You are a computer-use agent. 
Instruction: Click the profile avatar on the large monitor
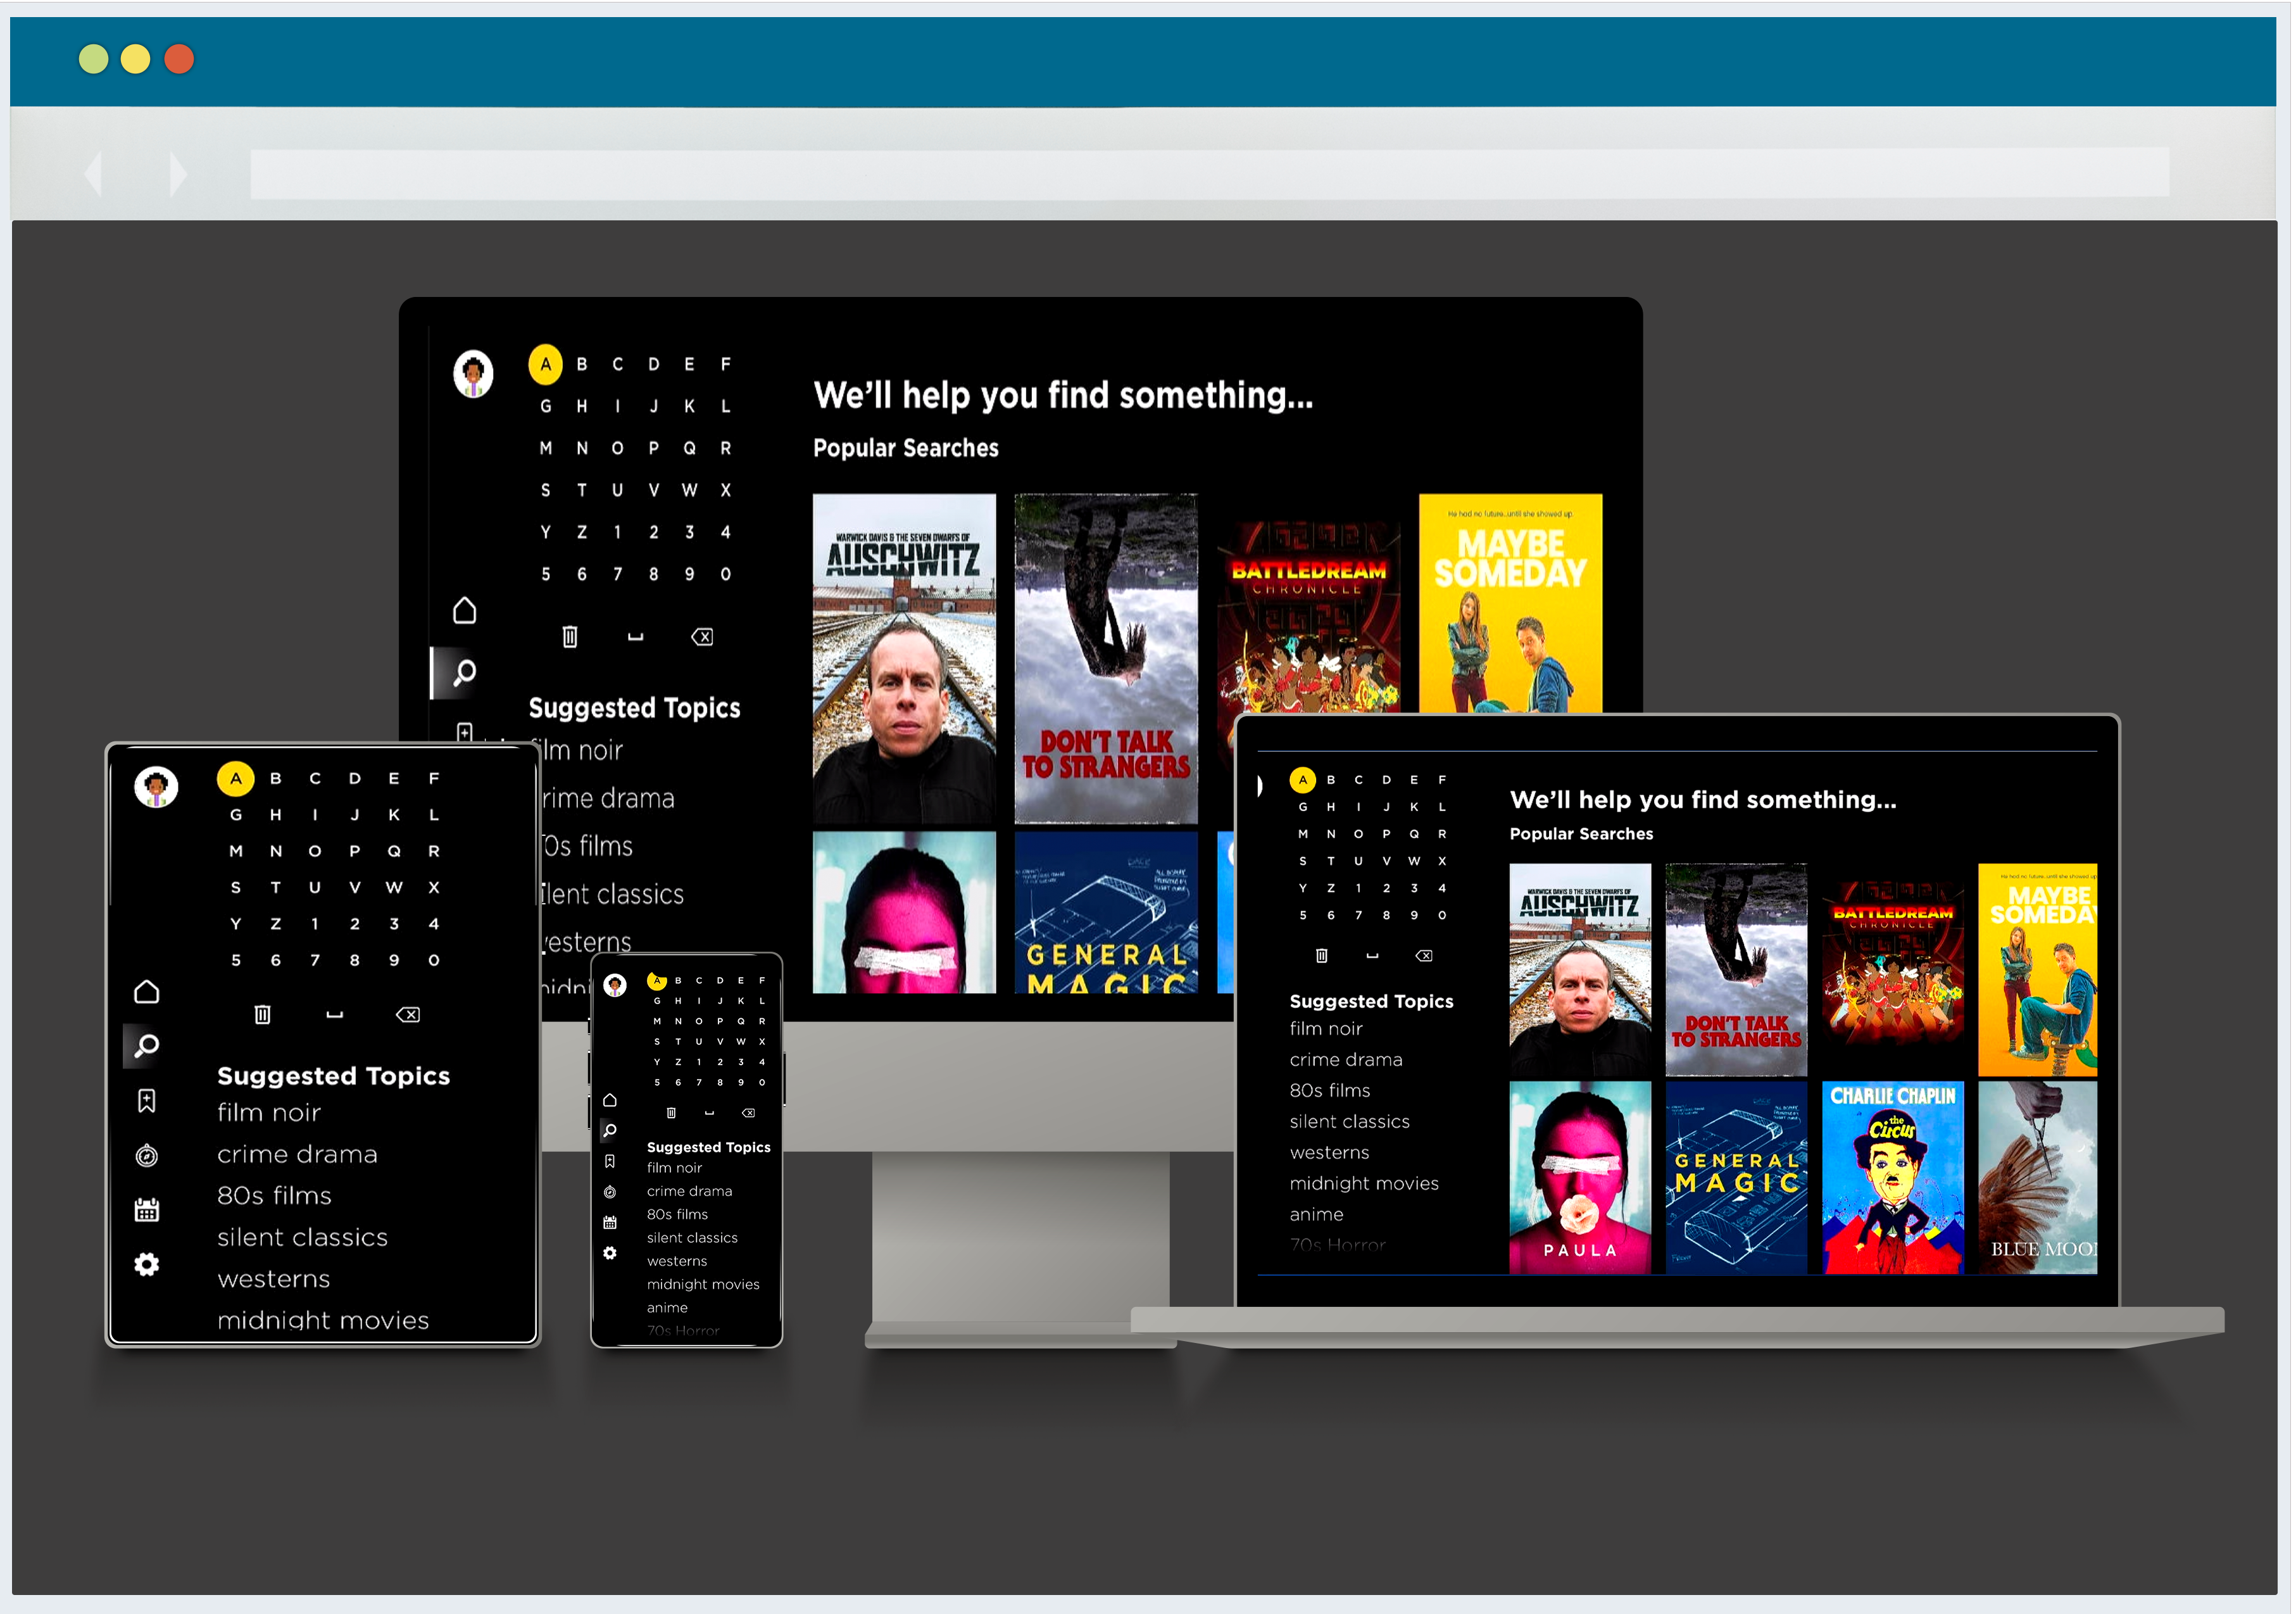[x=473, y=374]
